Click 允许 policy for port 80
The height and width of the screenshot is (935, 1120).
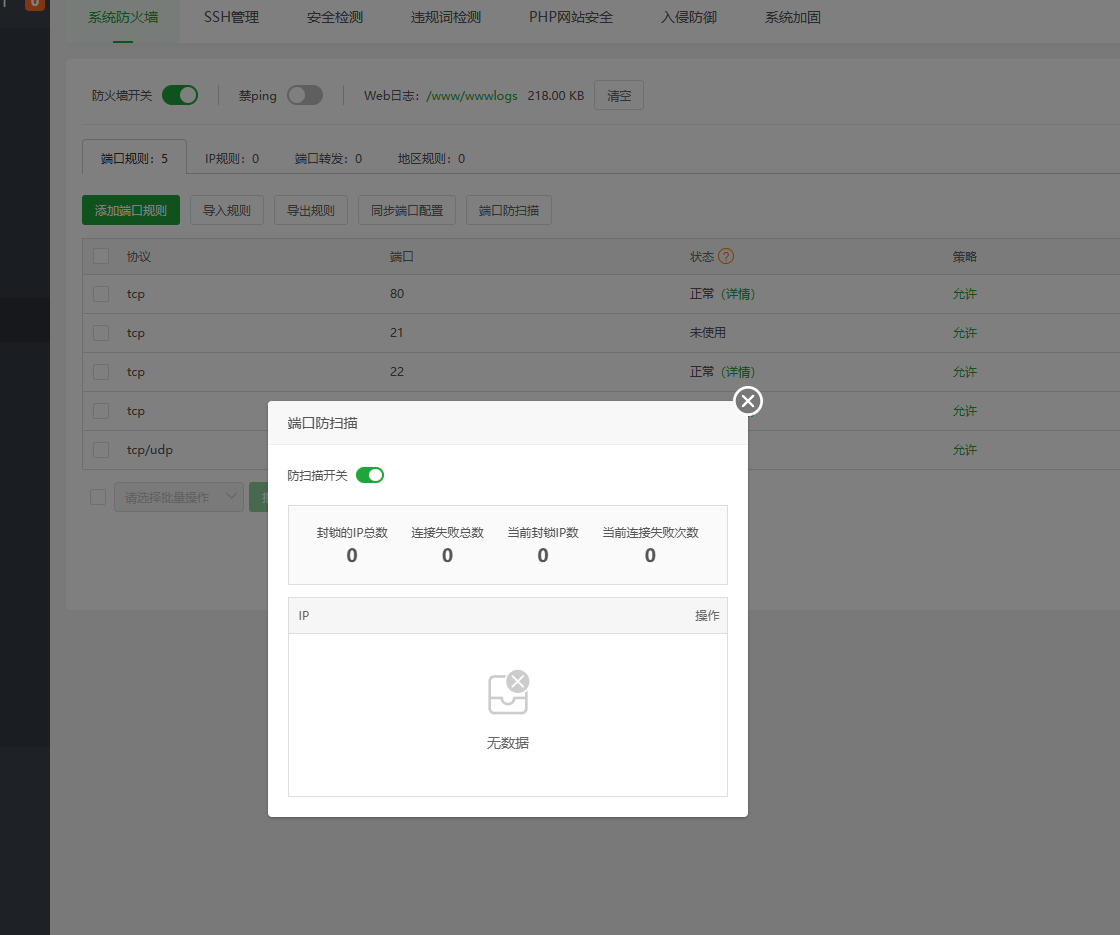pyautogui.click(x=964, y=294)
